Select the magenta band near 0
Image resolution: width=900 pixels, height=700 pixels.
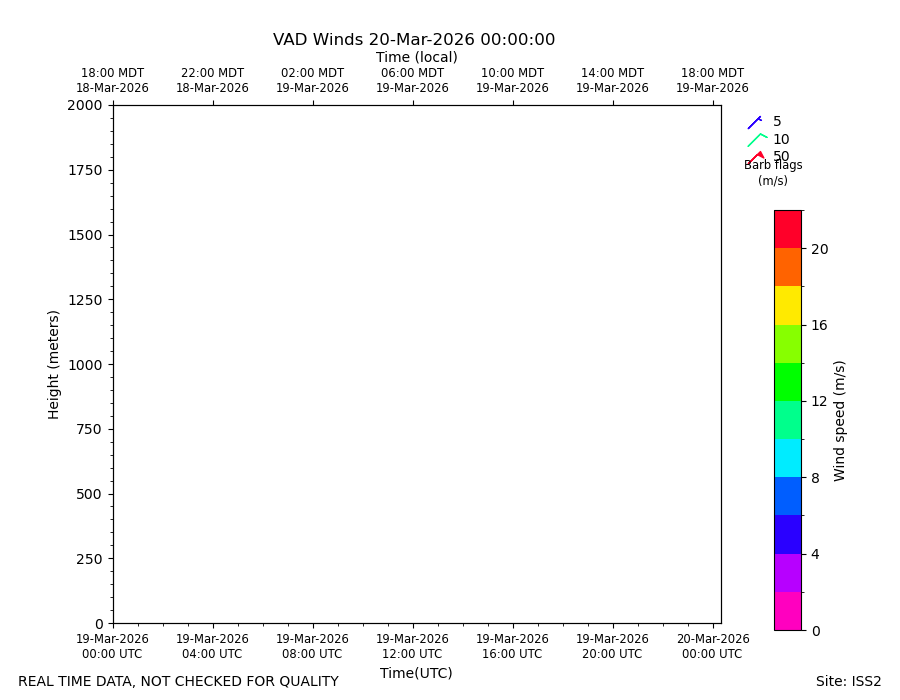click(788, 611)
